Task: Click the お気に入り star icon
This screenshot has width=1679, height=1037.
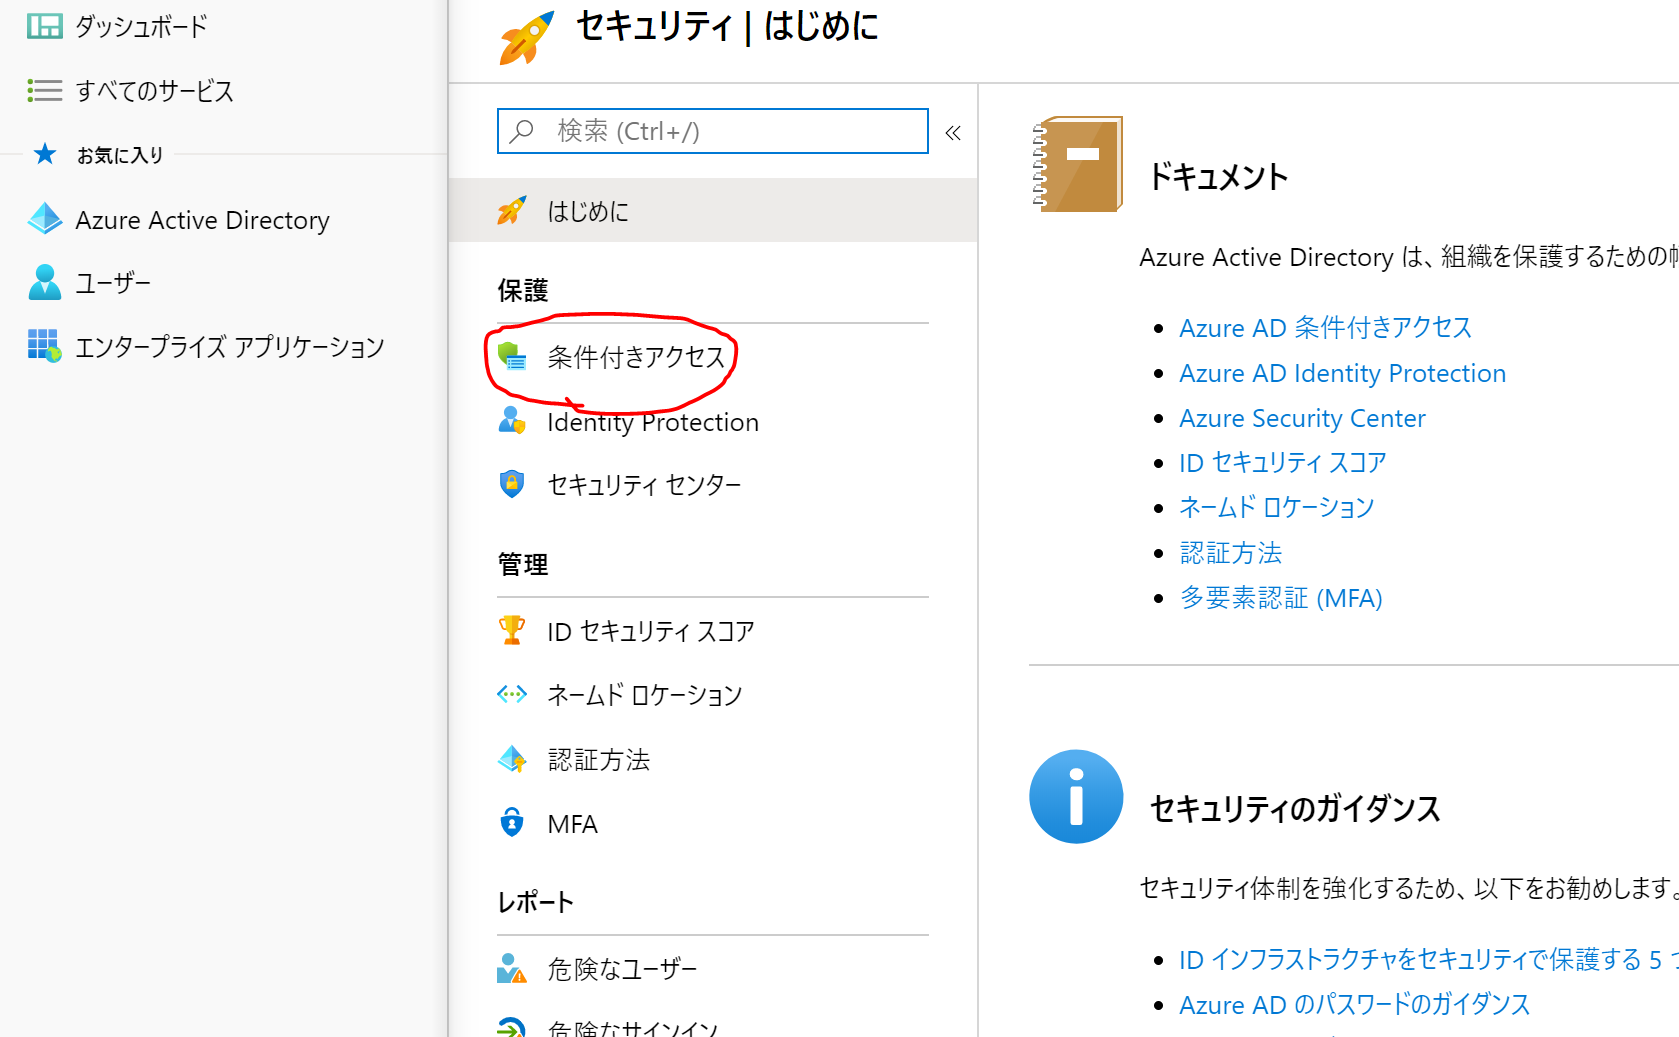Action: (45, 154)
